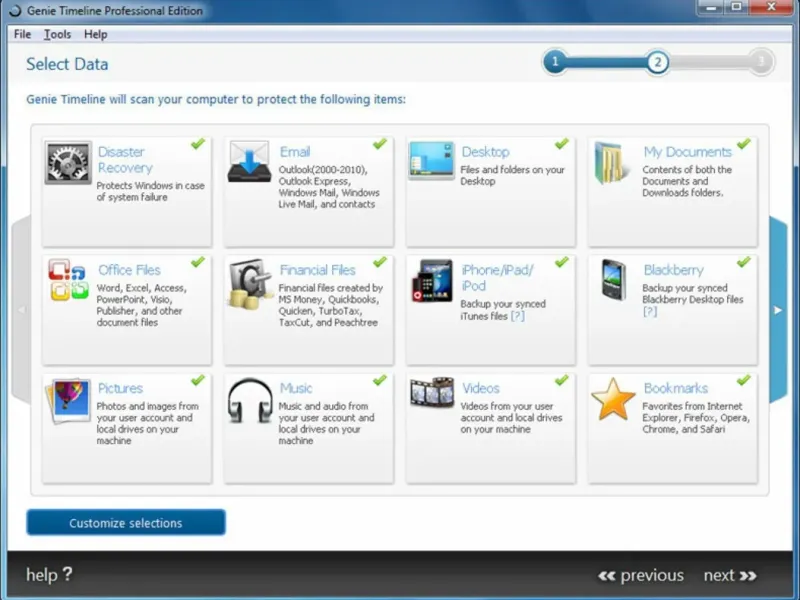Click wizard step 3 marker
800x600 pixels.
(761, 62)
